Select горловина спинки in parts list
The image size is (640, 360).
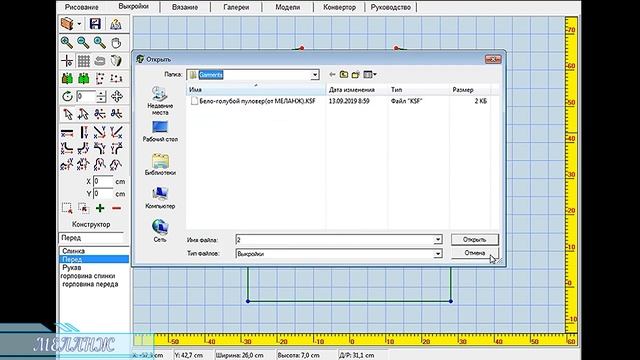coord(94,276)
